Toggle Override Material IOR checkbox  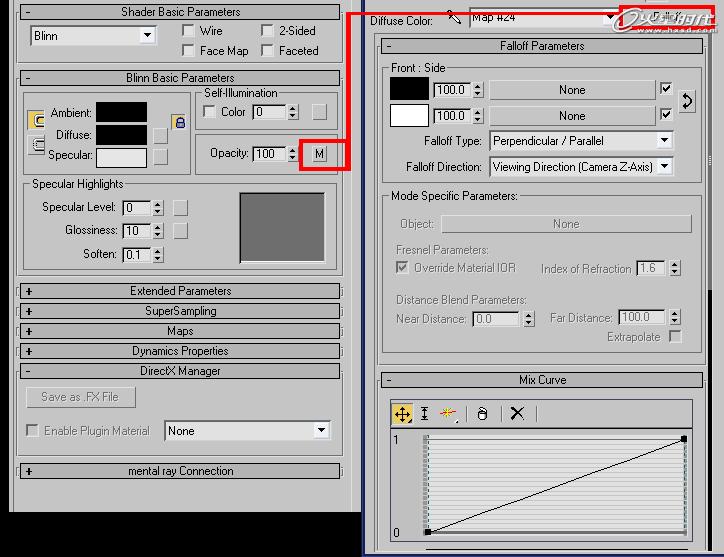[x=402, y=267]
